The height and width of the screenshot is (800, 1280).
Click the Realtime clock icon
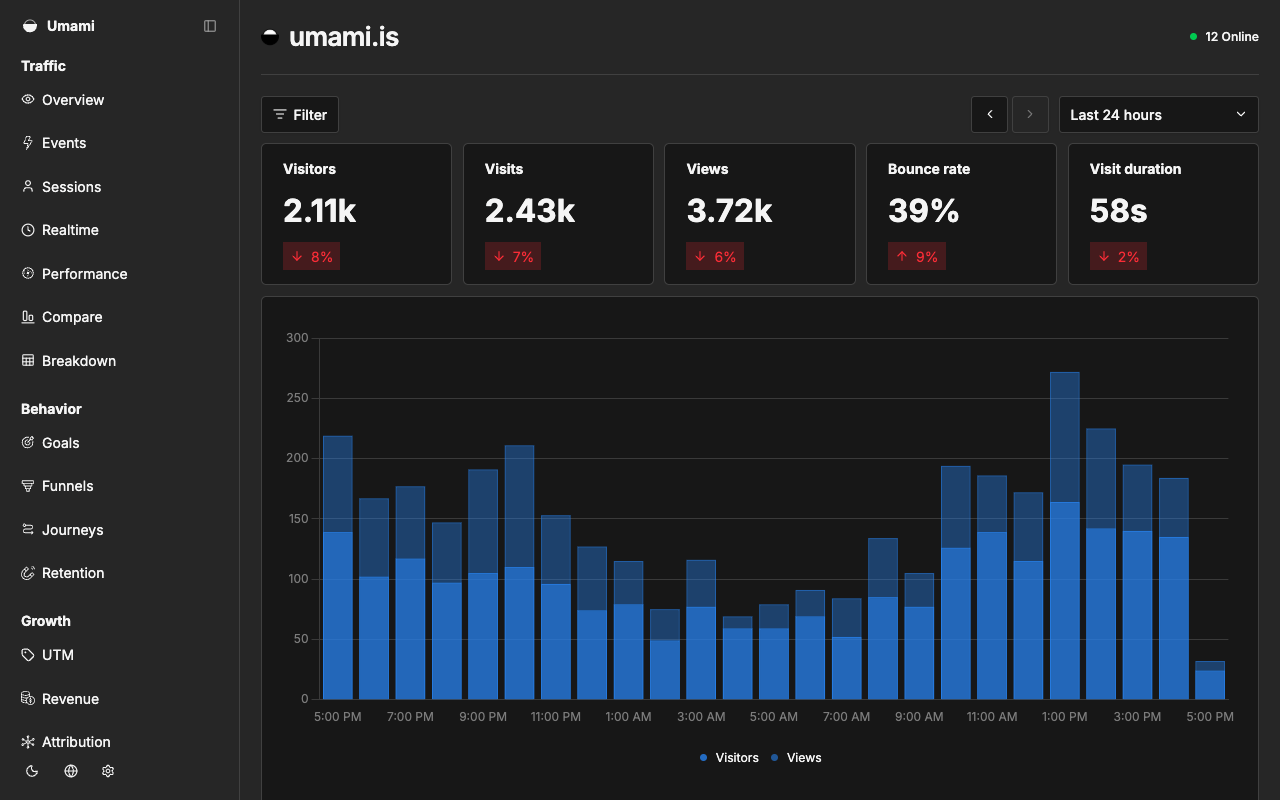pyautogui.click(x=28, y=230)
